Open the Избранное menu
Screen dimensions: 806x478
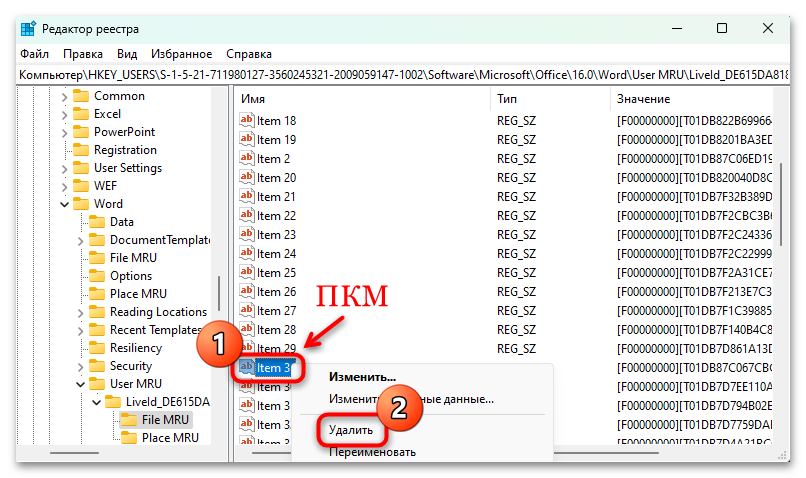coord(181,53)
